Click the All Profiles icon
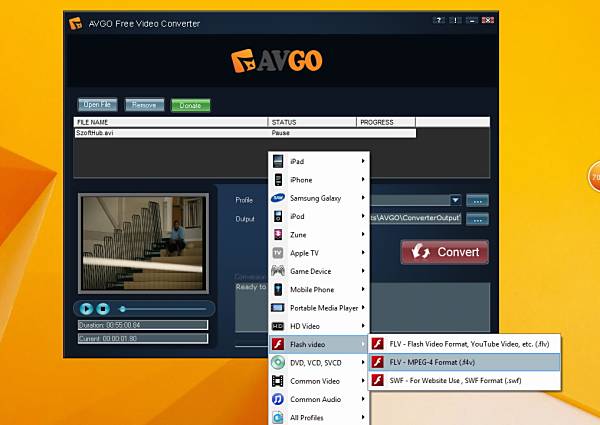 point(278,417)
